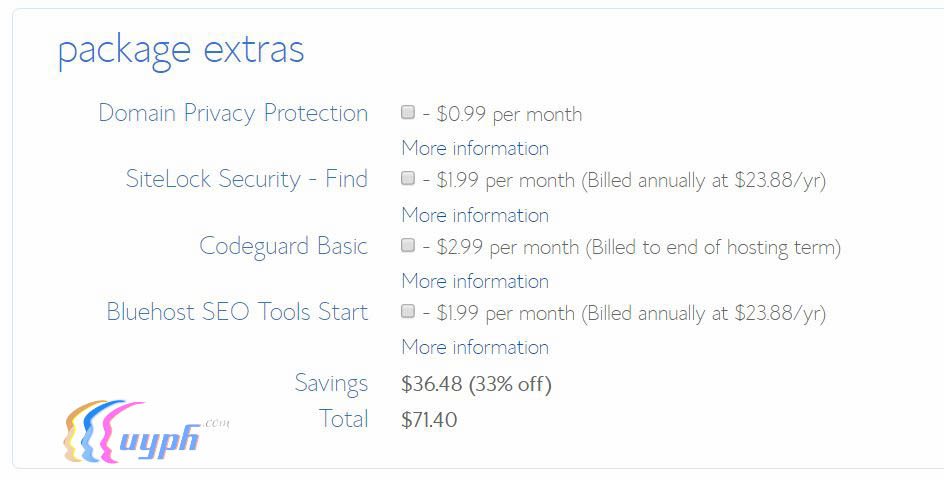This screenshot has width=944, height=479.
Task: Click the $71.40 total amount
Action: pos(429,420)
